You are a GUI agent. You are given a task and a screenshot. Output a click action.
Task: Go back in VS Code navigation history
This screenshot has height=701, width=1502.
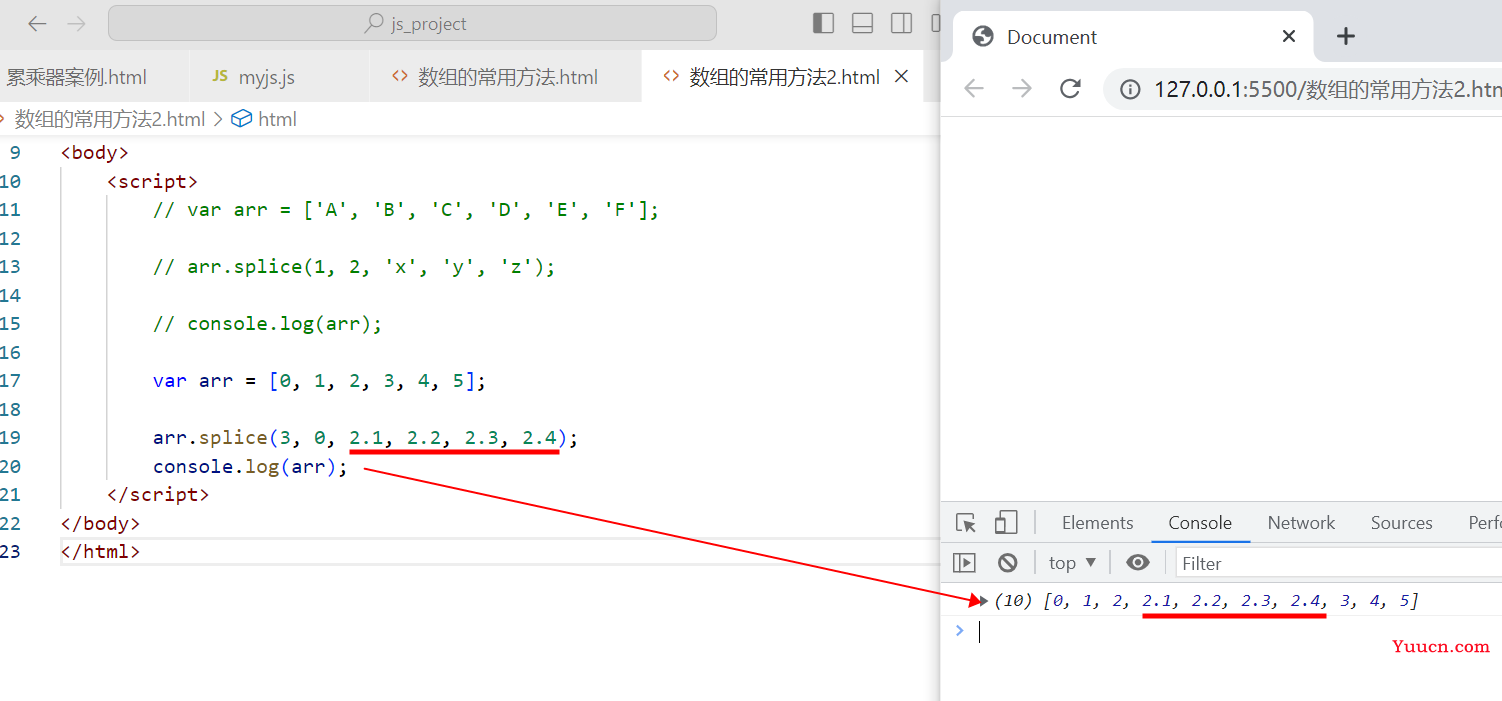point(37,23)
